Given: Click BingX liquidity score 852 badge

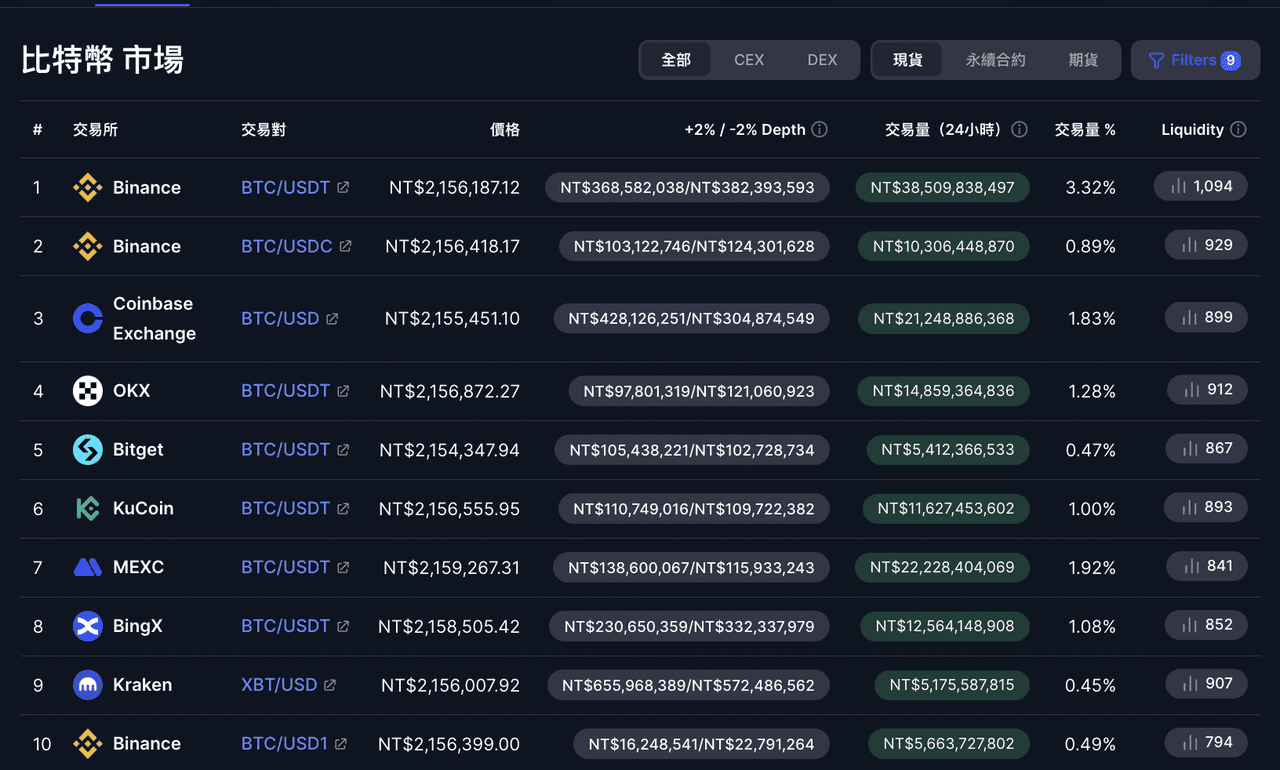Looking at the screenshot, I should pyautogui.click(x=1207, y=625).
